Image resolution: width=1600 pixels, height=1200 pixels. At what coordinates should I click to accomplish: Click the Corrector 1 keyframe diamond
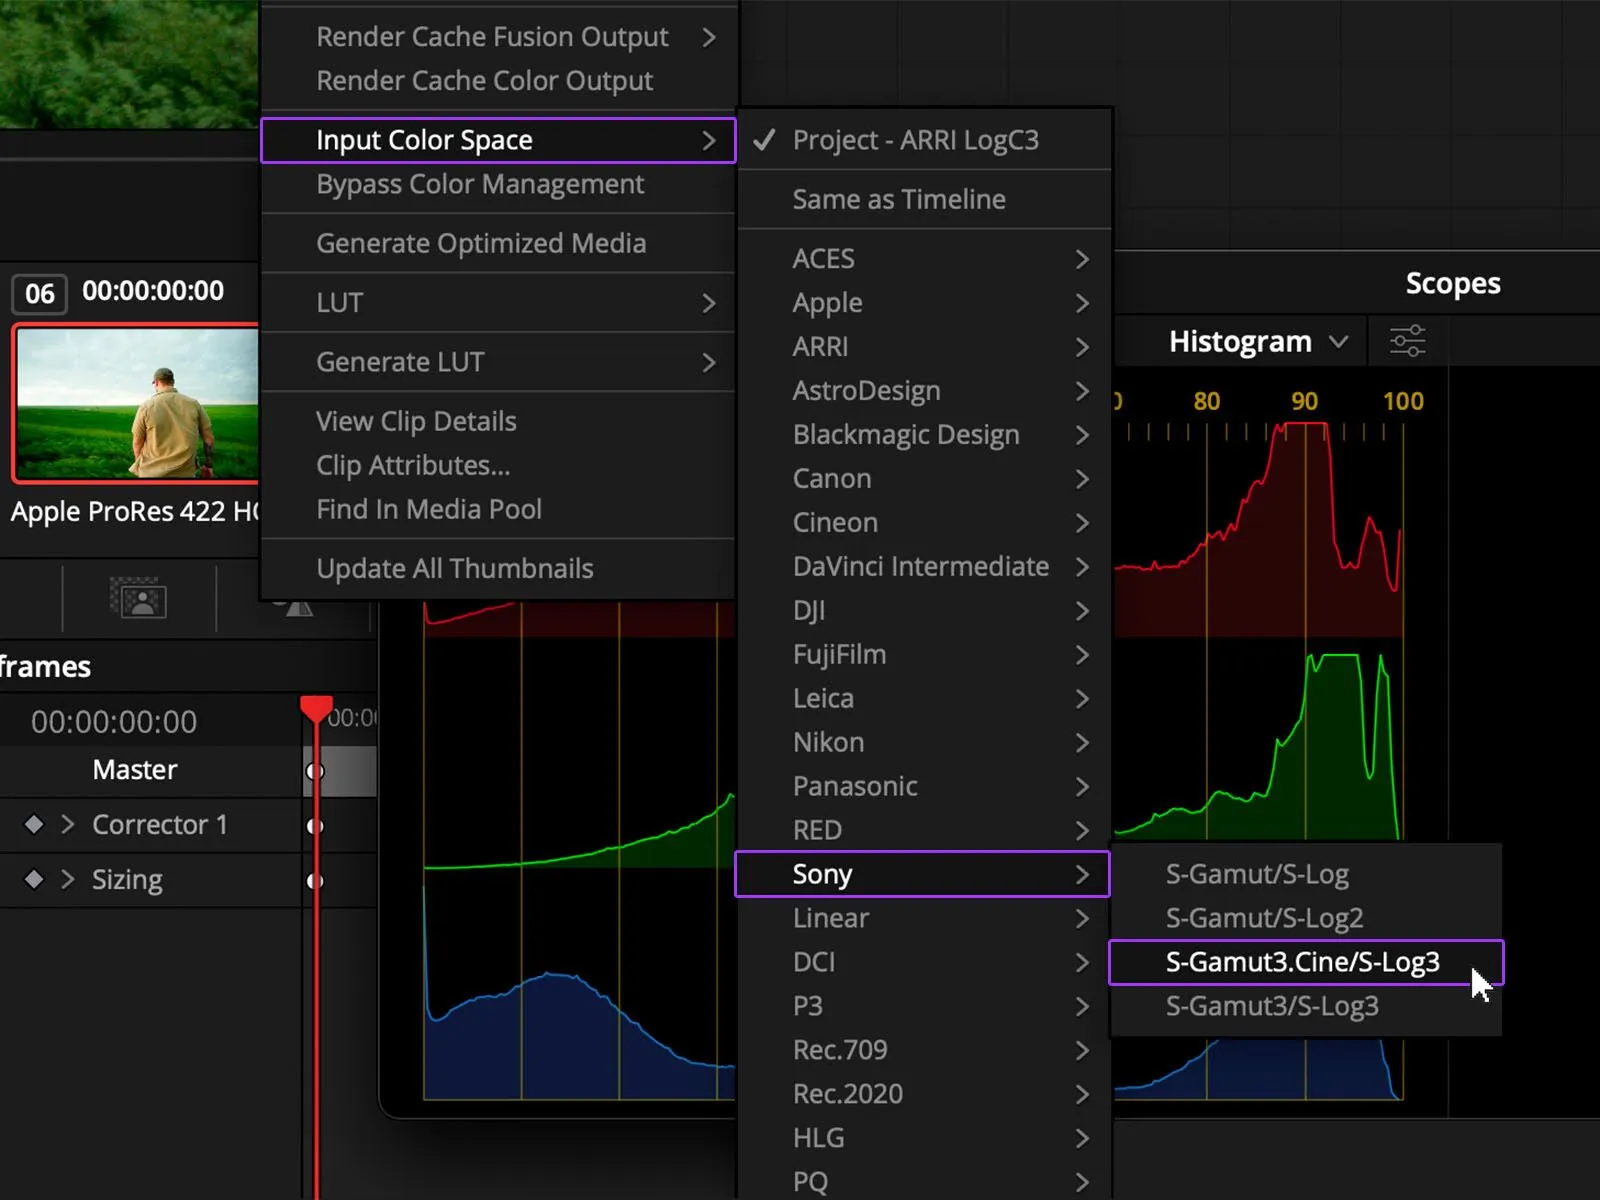[x=34, y=824]
